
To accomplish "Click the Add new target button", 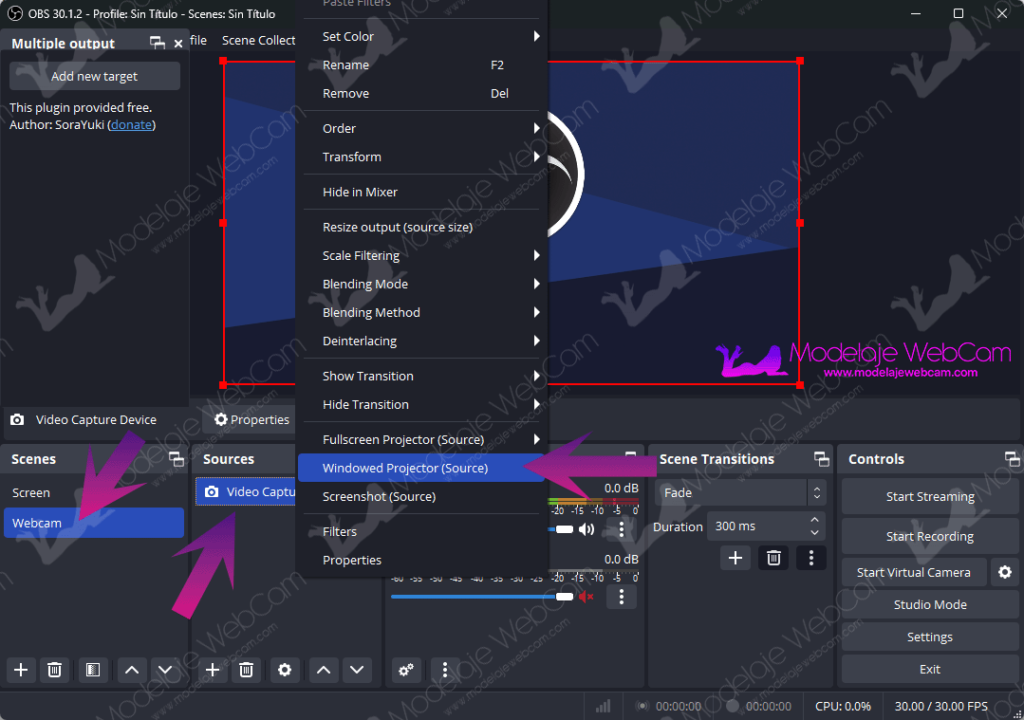I will pos(95,76).
